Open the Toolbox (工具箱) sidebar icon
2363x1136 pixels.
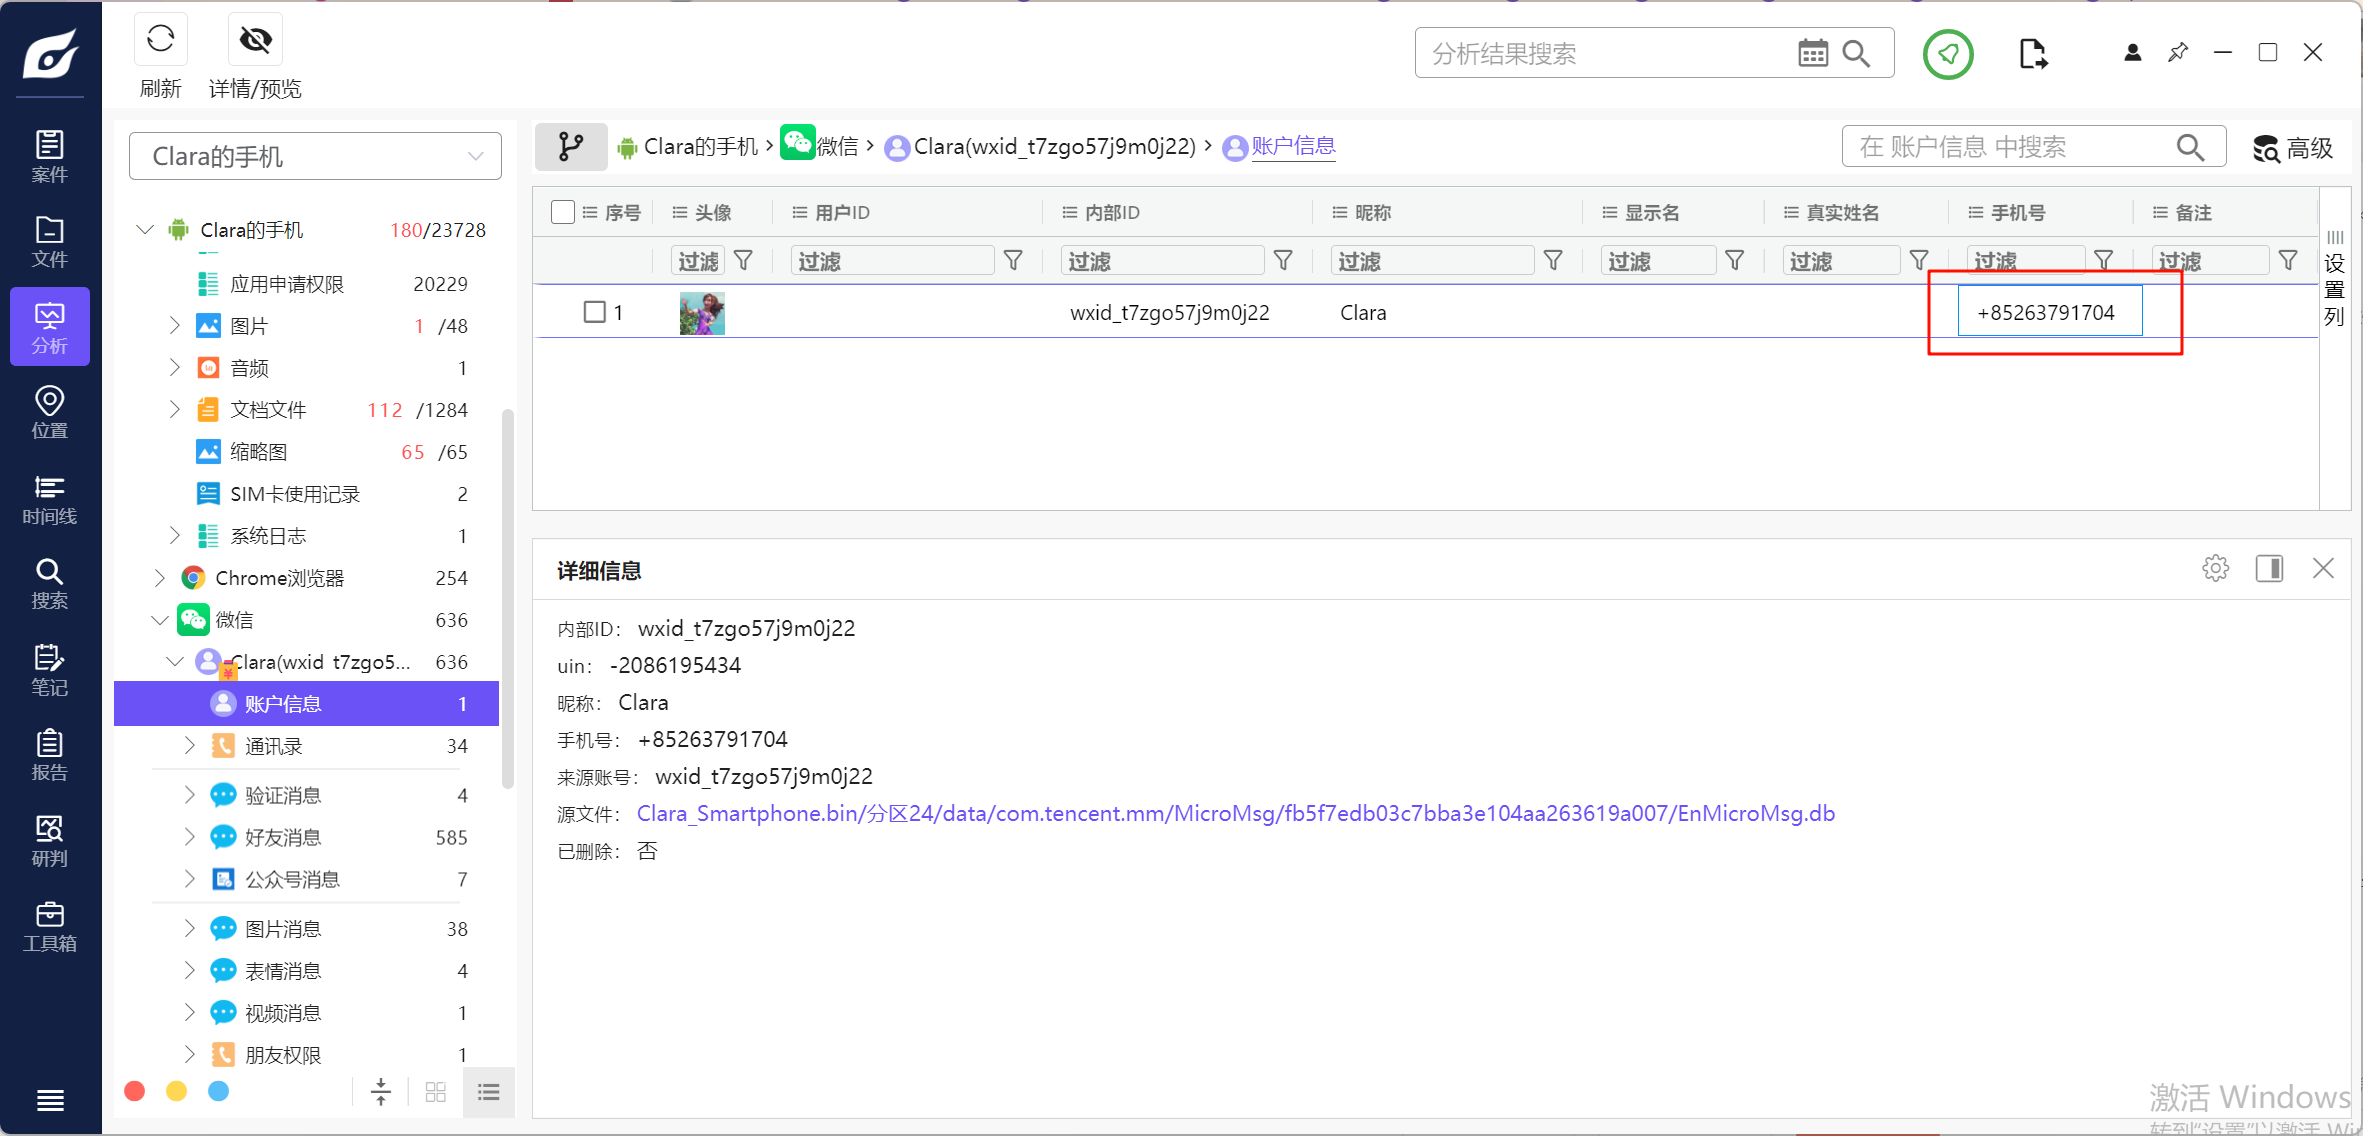(x=49, y=926)
